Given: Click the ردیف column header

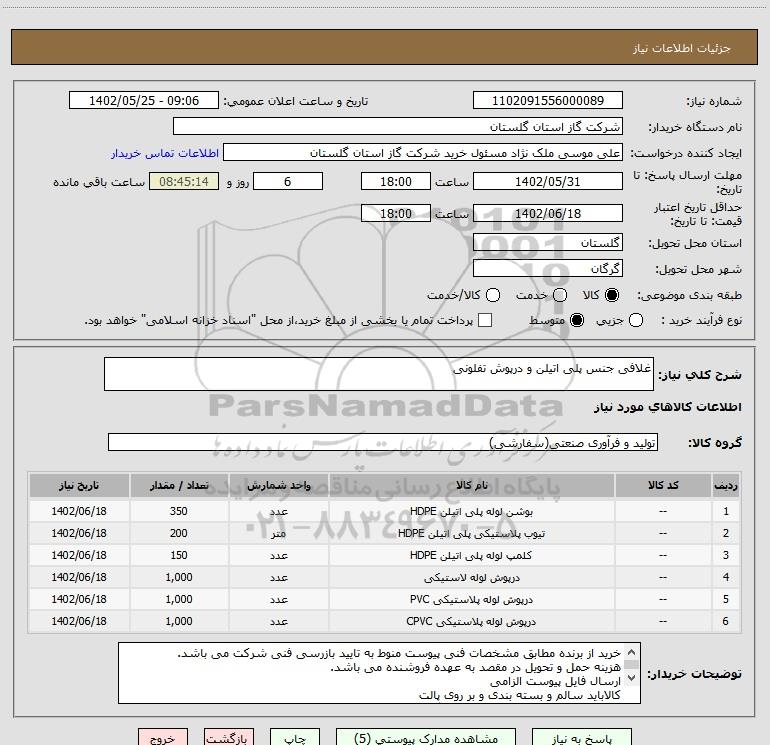Looking at the screenshot, I should (726, 485).
